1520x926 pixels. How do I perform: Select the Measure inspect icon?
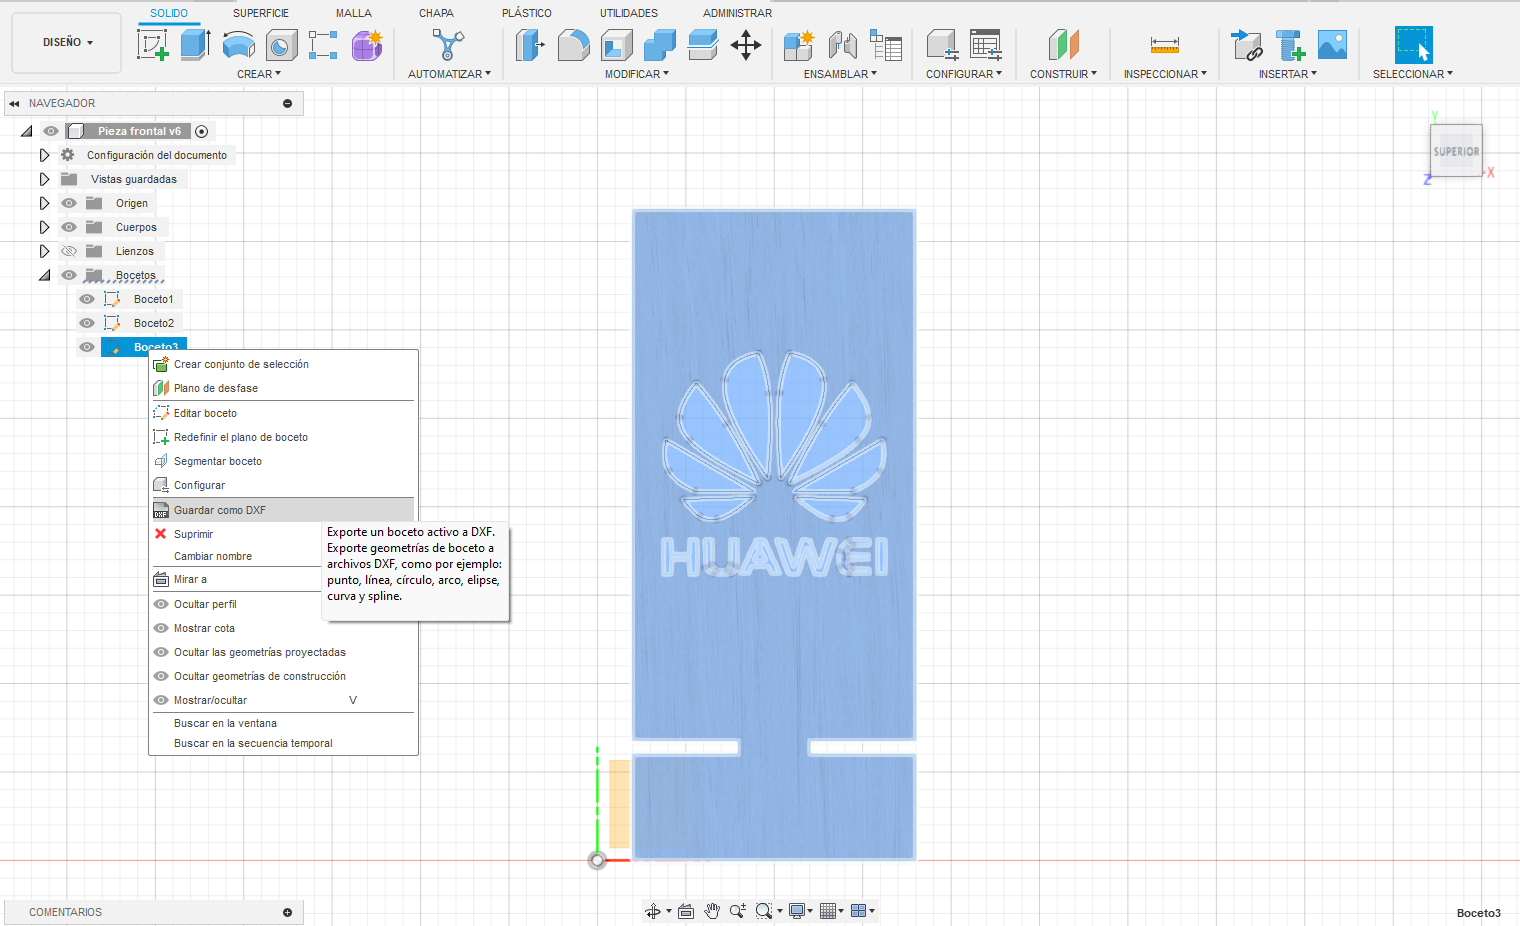point(1165,44)
